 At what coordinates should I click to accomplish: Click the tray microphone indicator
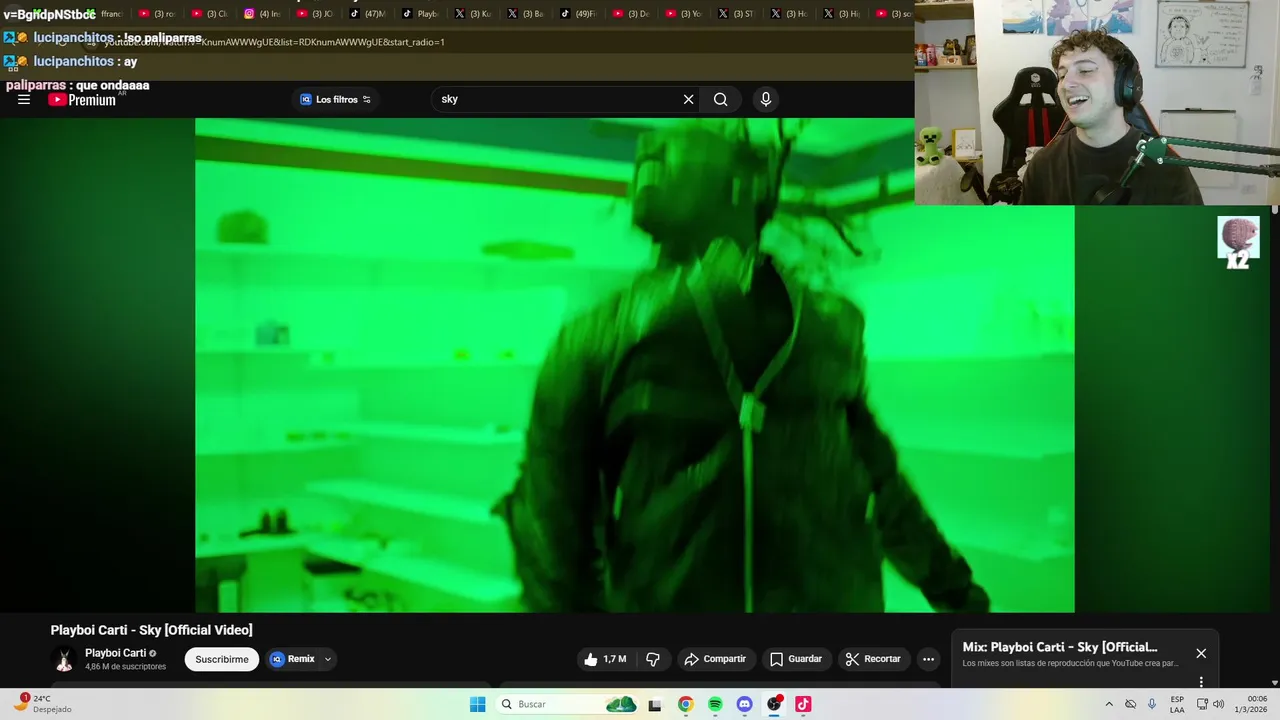coord(1152,704)
